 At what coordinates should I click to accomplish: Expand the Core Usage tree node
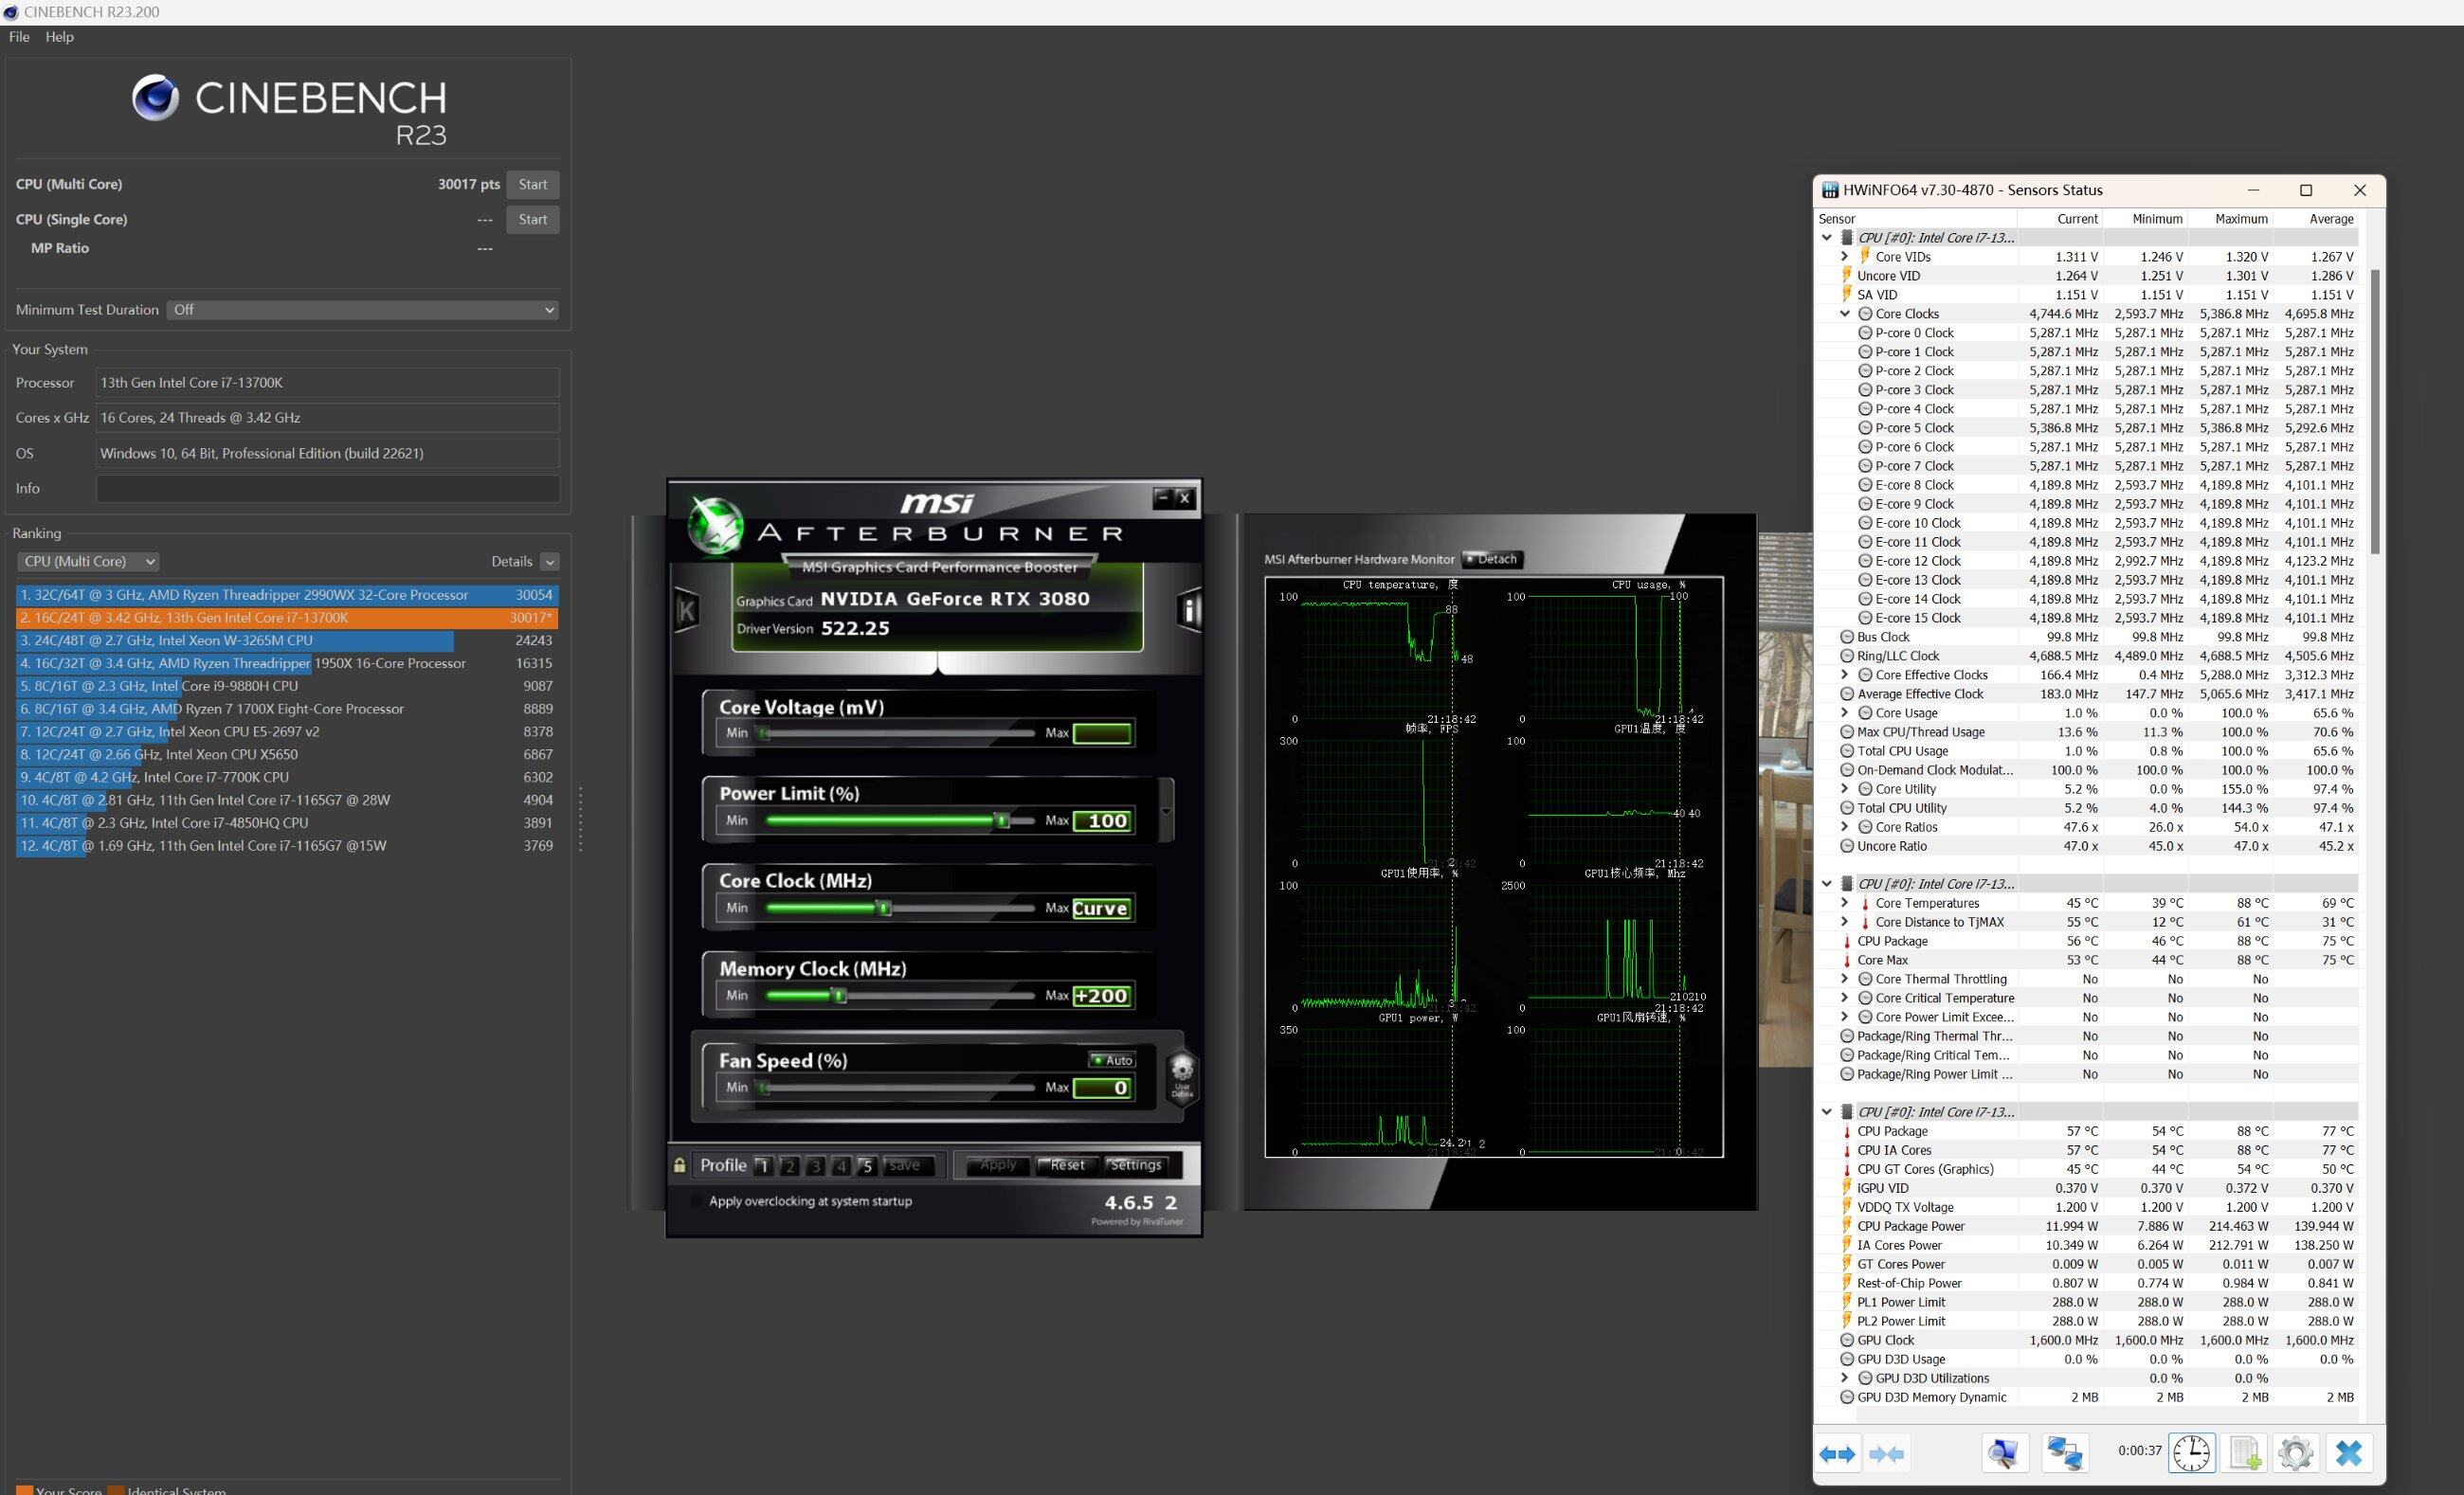click(x=1845, y=713)
